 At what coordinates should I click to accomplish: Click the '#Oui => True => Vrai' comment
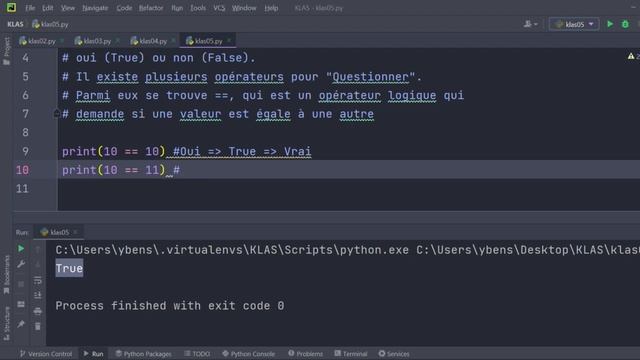coord(242,151)
